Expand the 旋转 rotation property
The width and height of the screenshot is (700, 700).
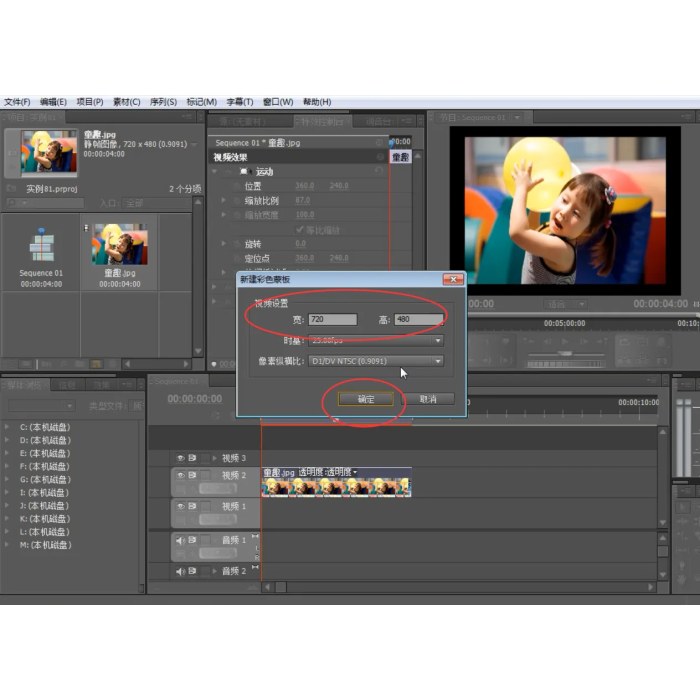[x=224, y=244]
